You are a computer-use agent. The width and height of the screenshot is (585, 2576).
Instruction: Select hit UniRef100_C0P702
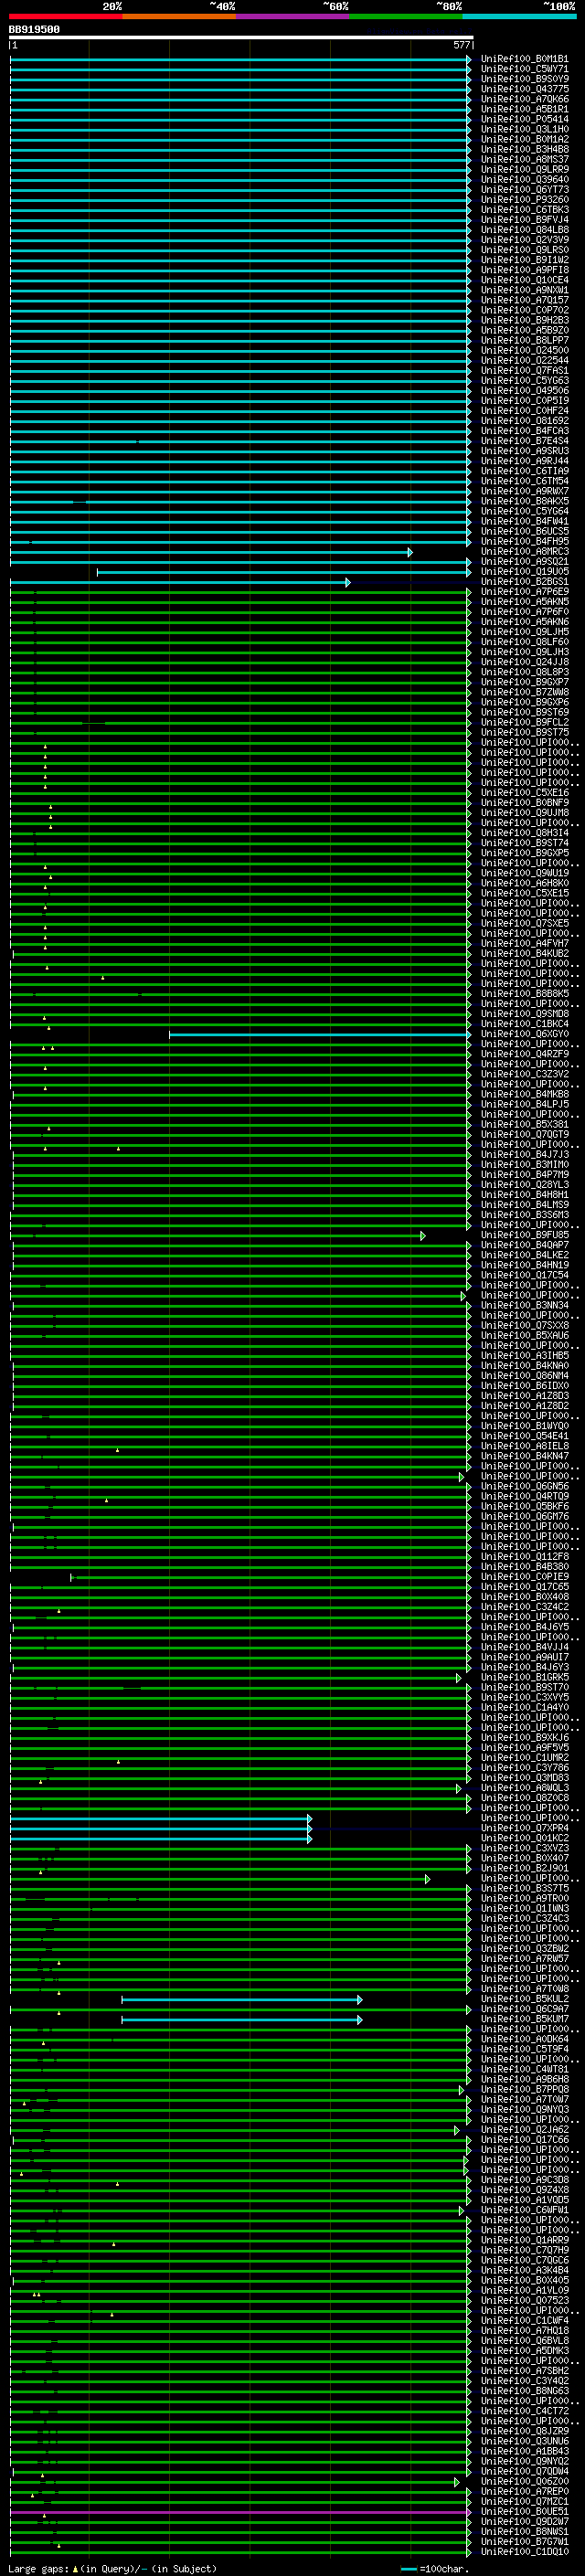point(525,311)
